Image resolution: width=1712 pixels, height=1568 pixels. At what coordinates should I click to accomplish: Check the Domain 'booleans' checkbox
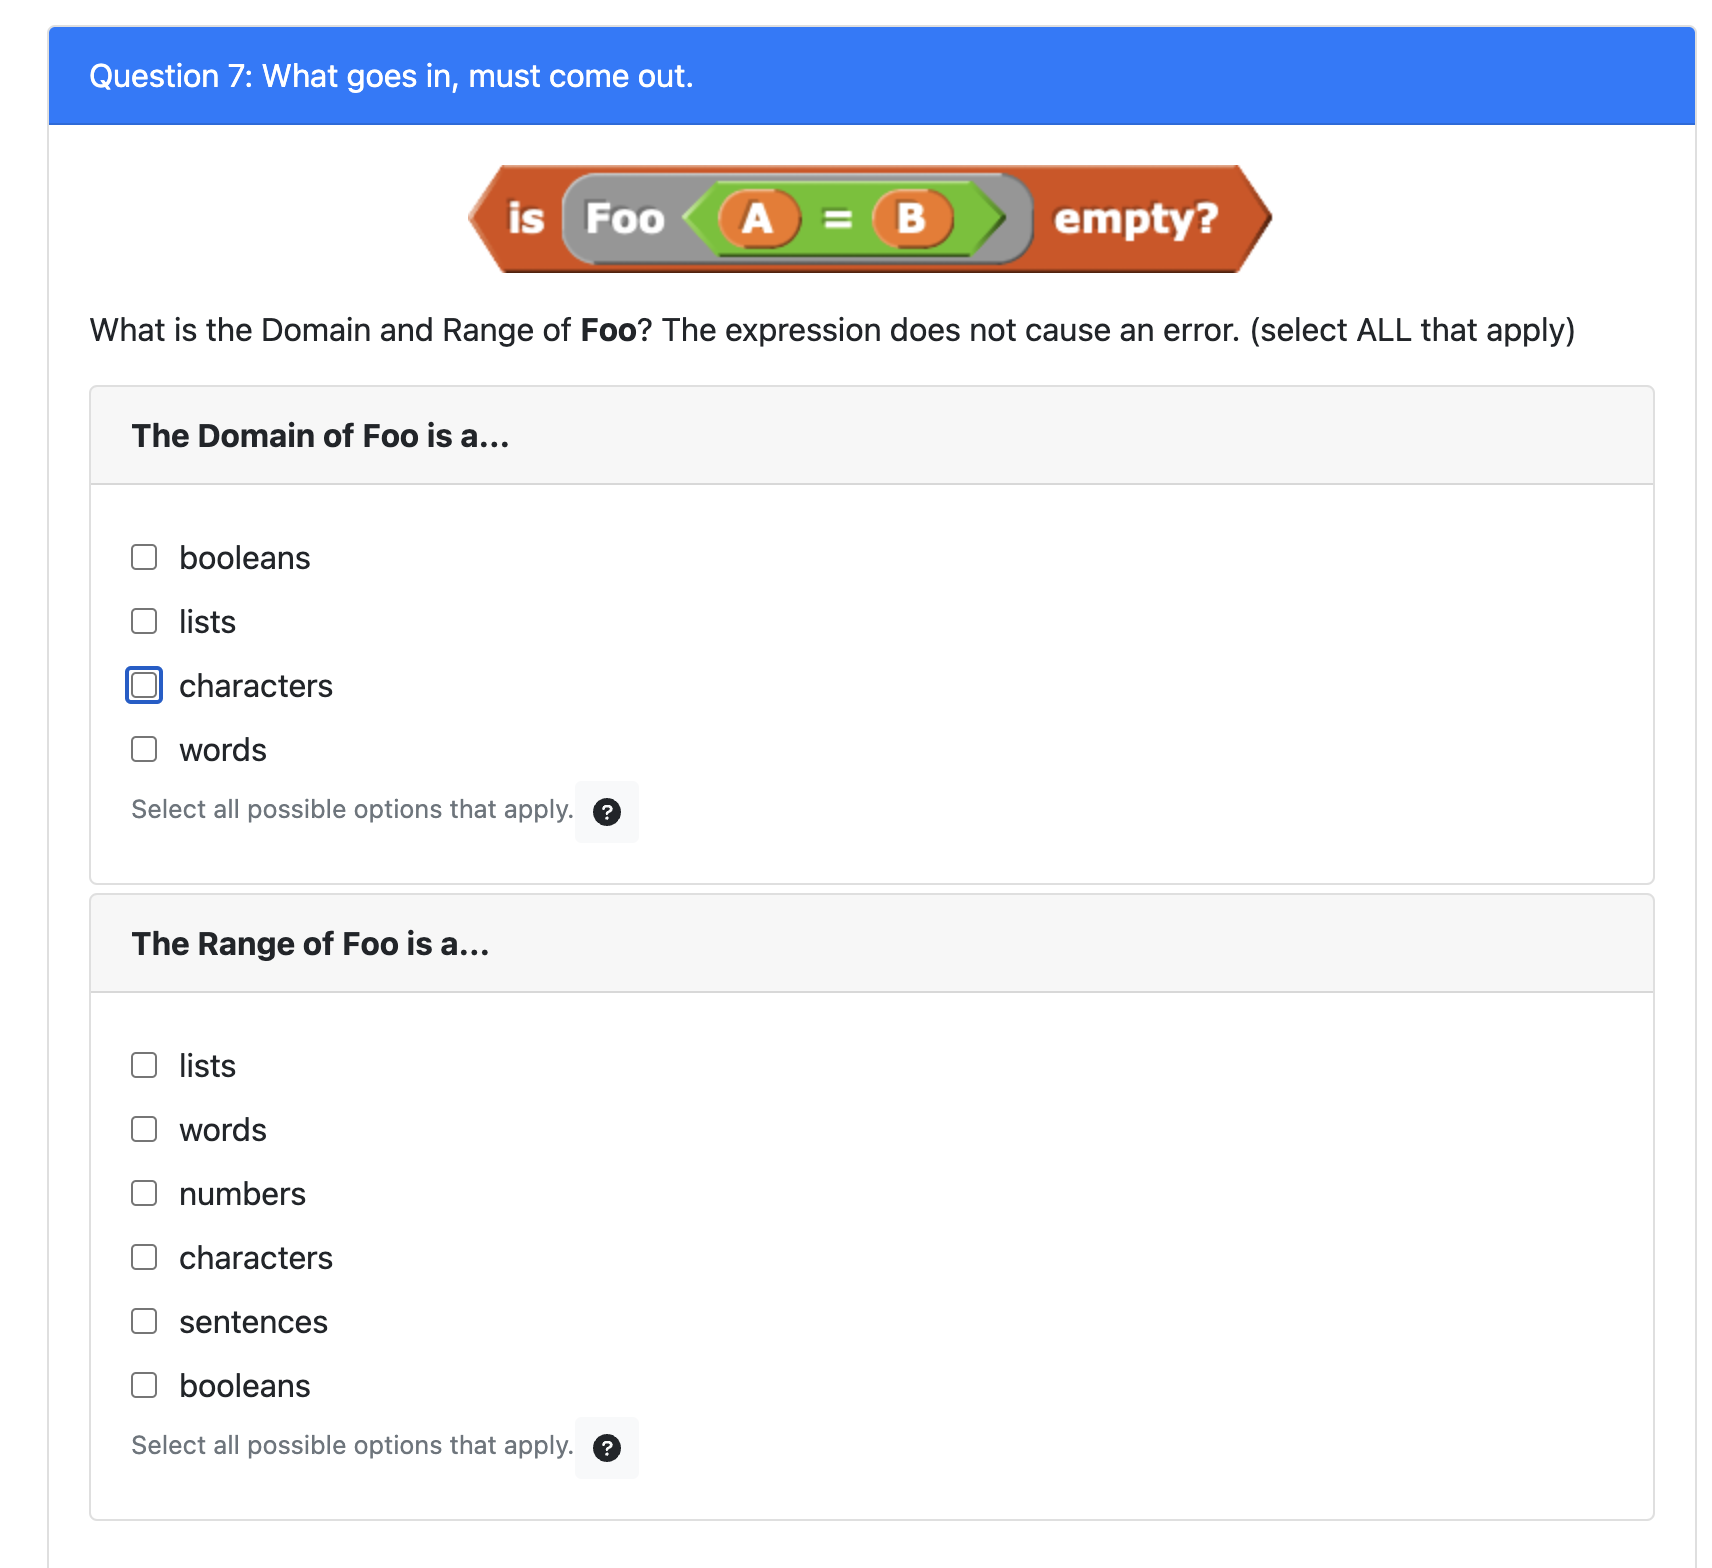144,557
